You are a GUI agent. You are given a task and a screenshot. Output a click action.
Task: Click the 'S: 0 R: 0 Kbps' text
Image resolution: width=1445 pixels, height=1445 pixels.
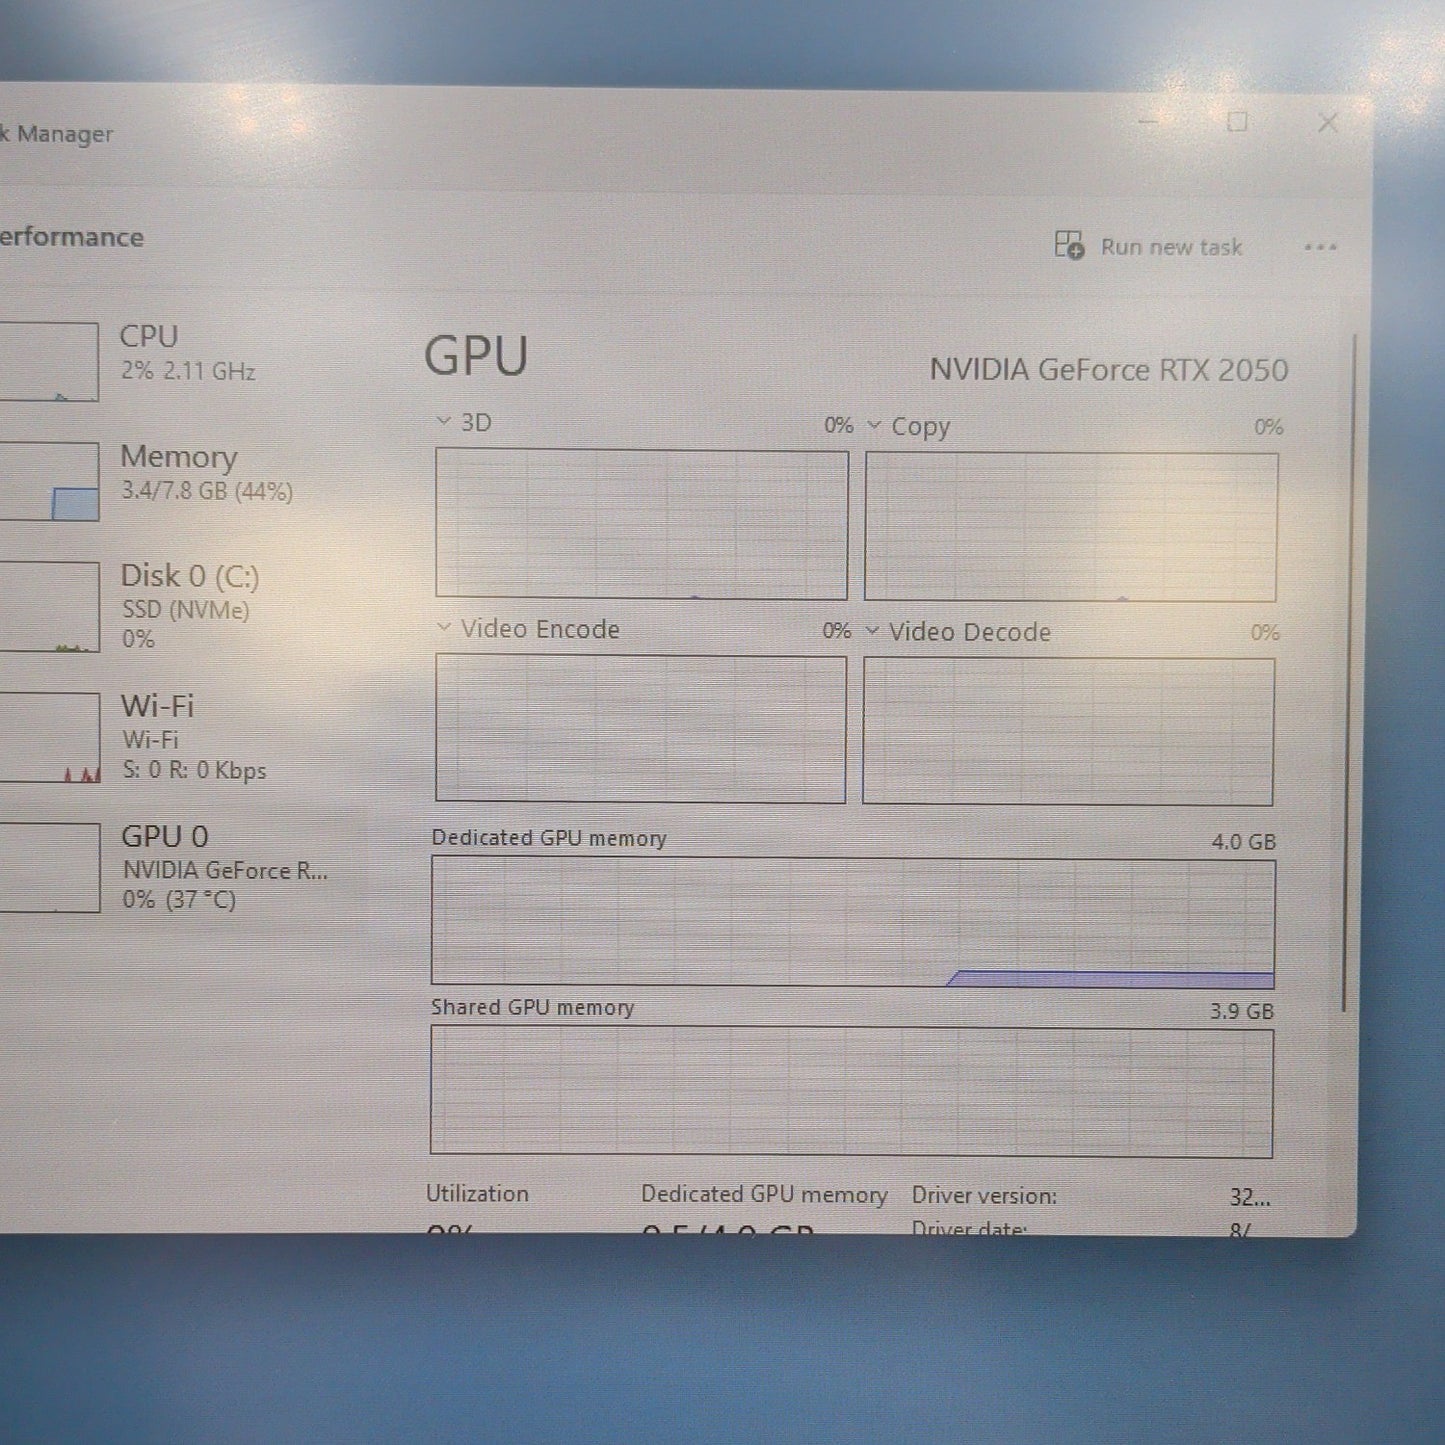pos(194,770)
